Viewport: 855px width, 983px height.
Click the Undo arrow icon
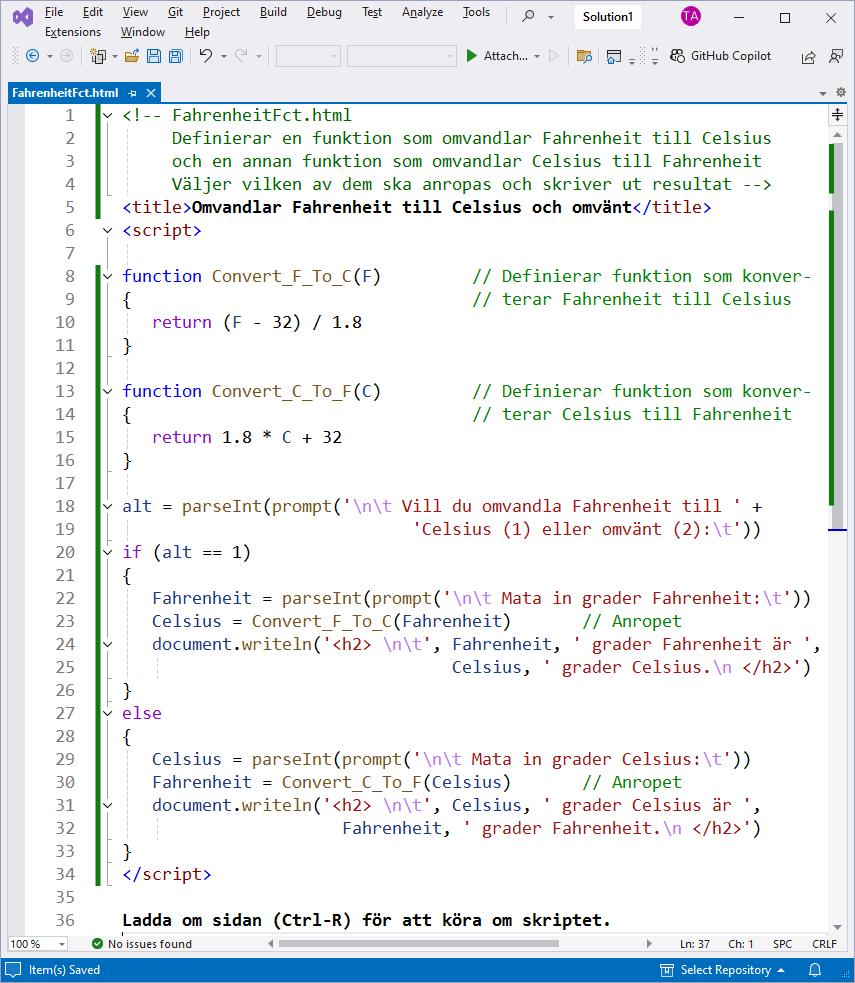[205, 57]
